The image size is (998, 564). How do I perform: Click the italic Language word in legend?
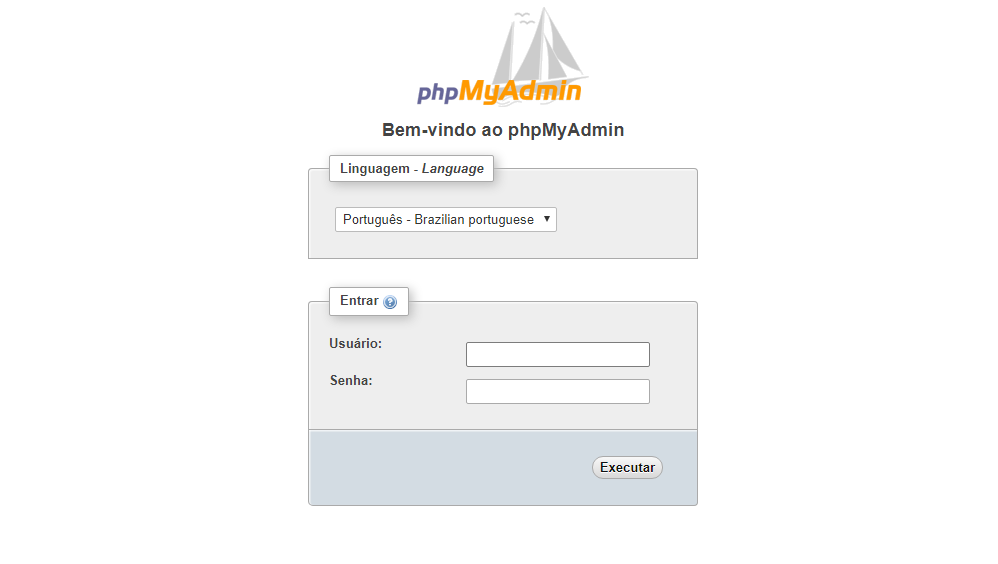pyautogui.click(x=453, y=169)
